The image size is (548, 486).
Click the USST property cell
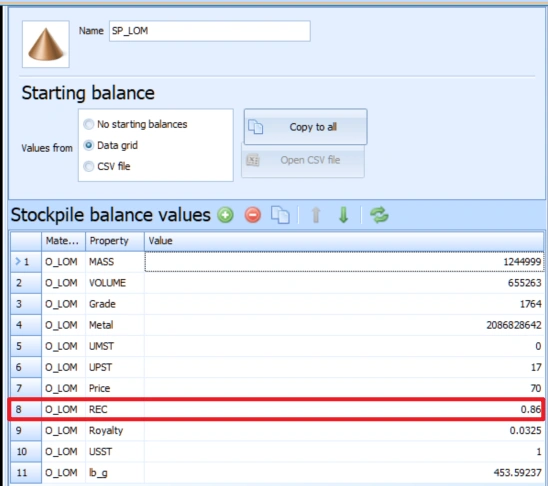pos(115,451)
